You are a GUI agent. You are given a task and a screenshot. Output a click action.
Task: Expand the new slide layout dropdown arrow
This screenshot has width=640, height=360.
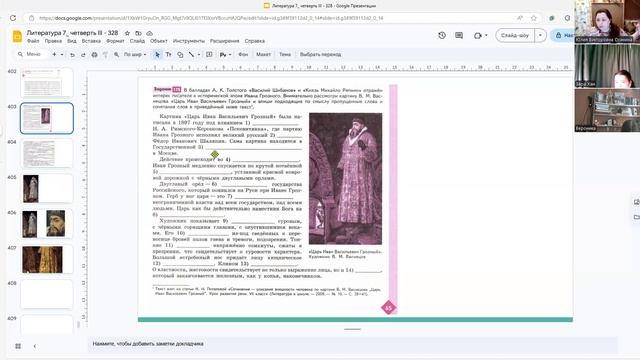pyautogui.click(x=62, y=54)
